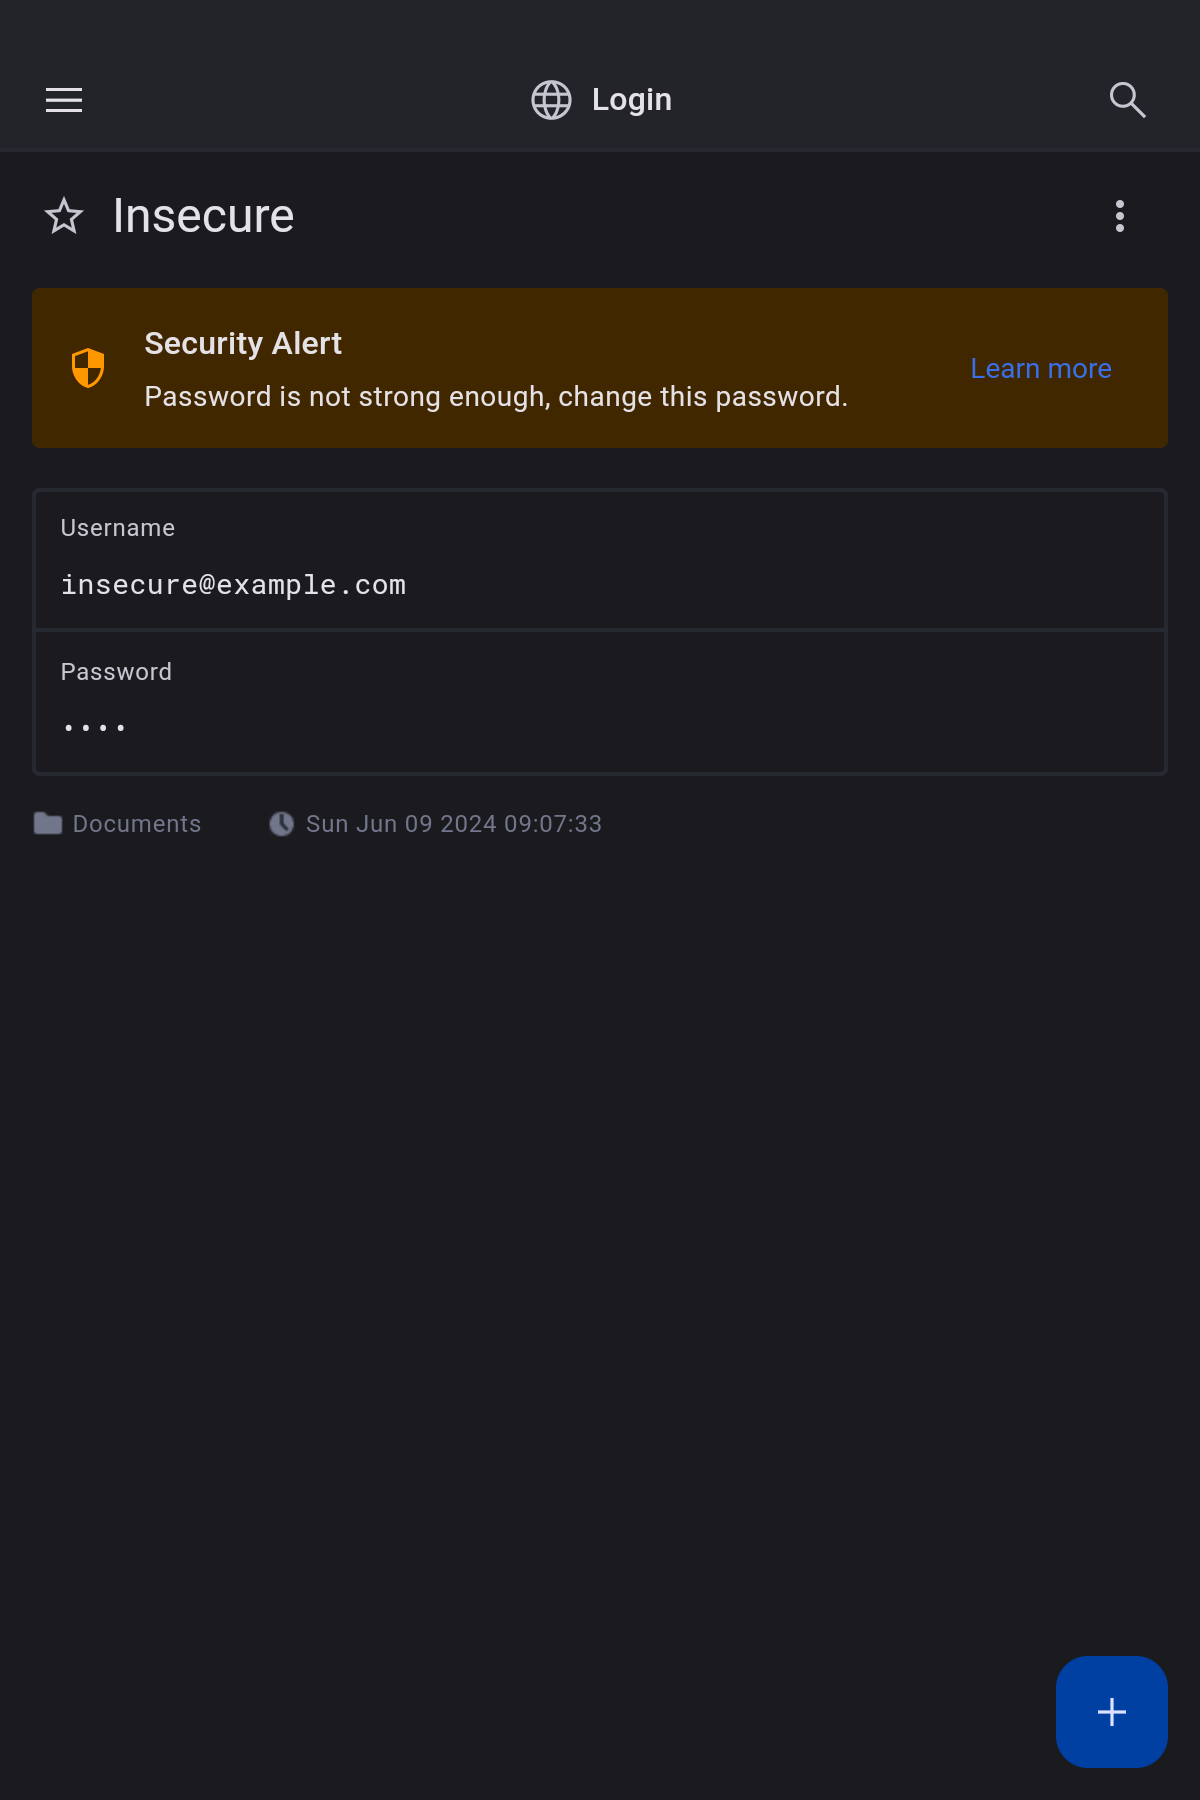Image resolution: width=1200 pixels, height=1800 pixels.
Task: Toggle the favorite star for Insecure
Action: click(64, 216)
